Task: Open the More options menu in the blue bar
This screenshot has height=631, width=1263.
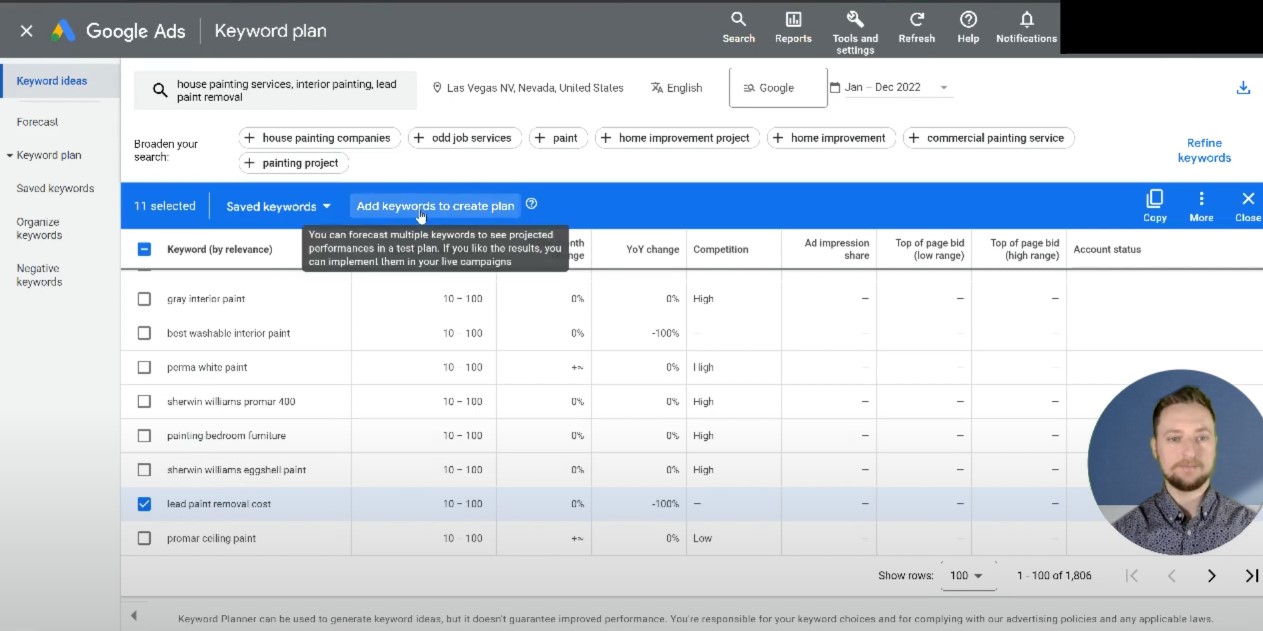Action: (x=1201, y=206)
